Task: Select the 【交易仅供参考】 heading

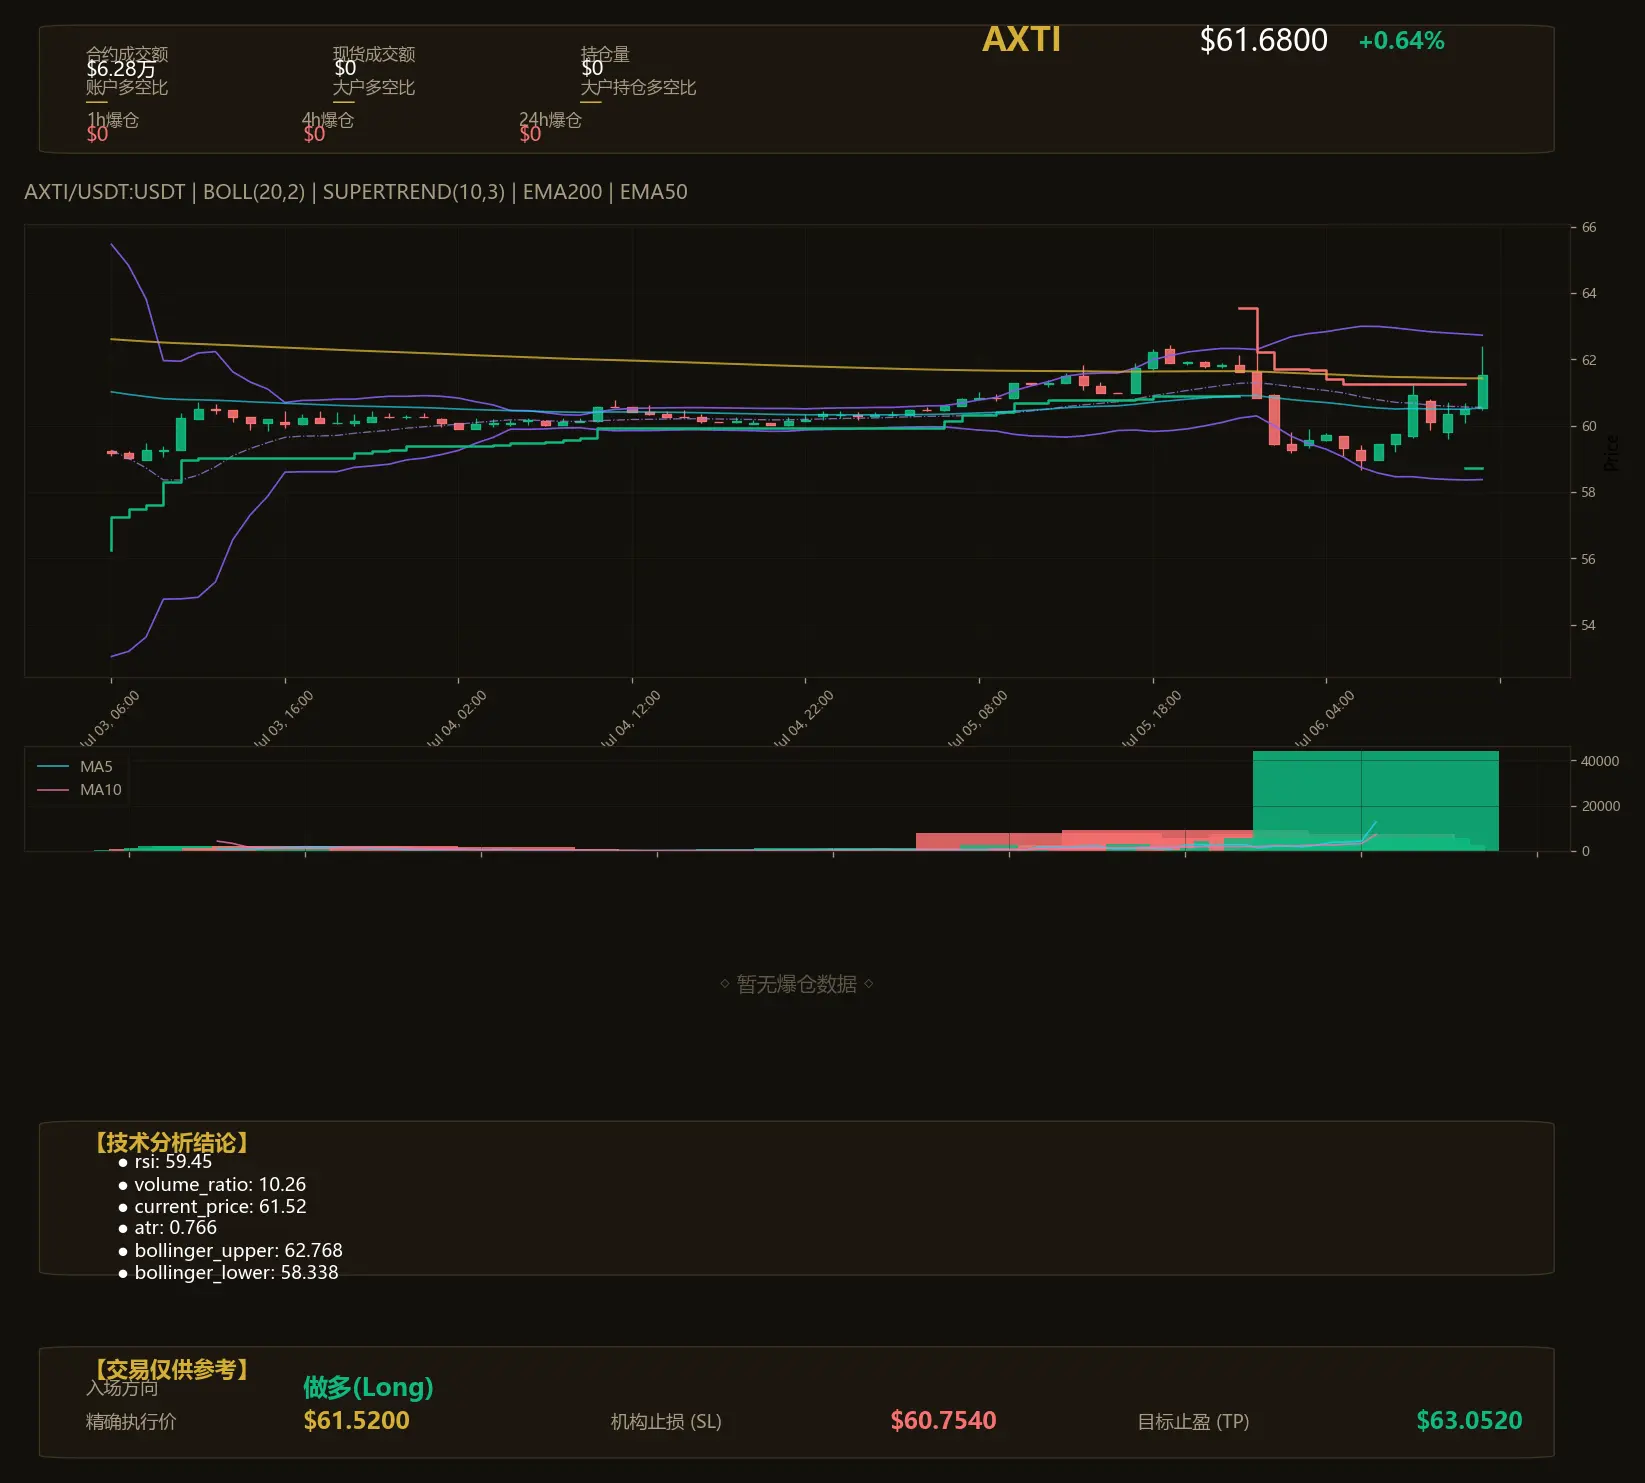Action: click(171, 1369)
